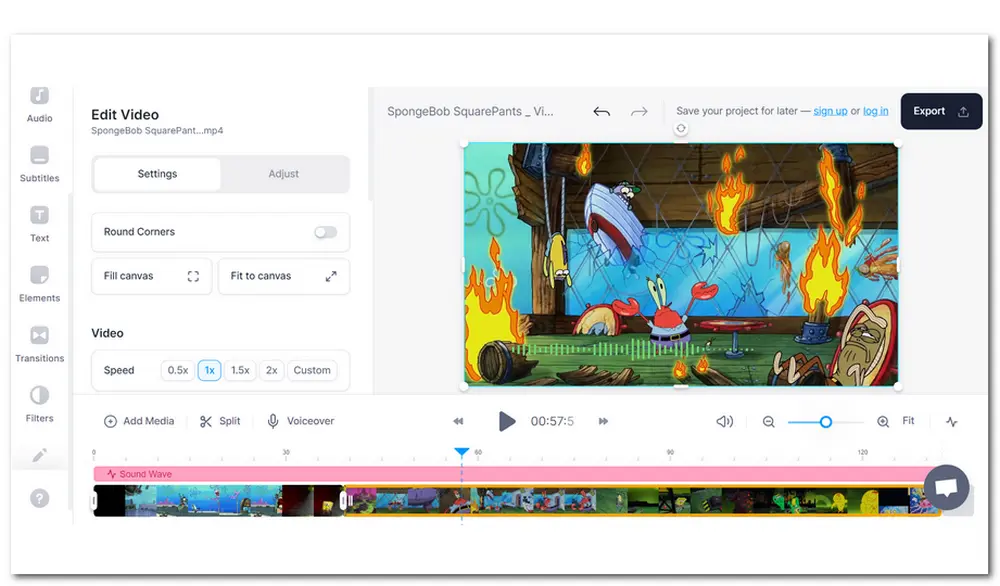Image resolution: width=1000 pixels, height=586 pixels.
Task: Set speed to 2x
Action: click(272, 370)
